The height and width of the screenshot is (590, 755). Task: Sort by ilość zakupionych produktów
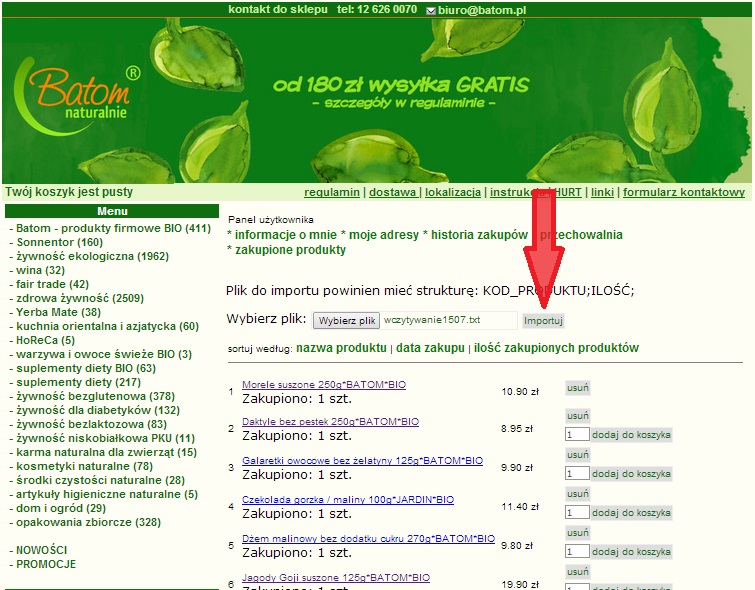tap(556, 348)
